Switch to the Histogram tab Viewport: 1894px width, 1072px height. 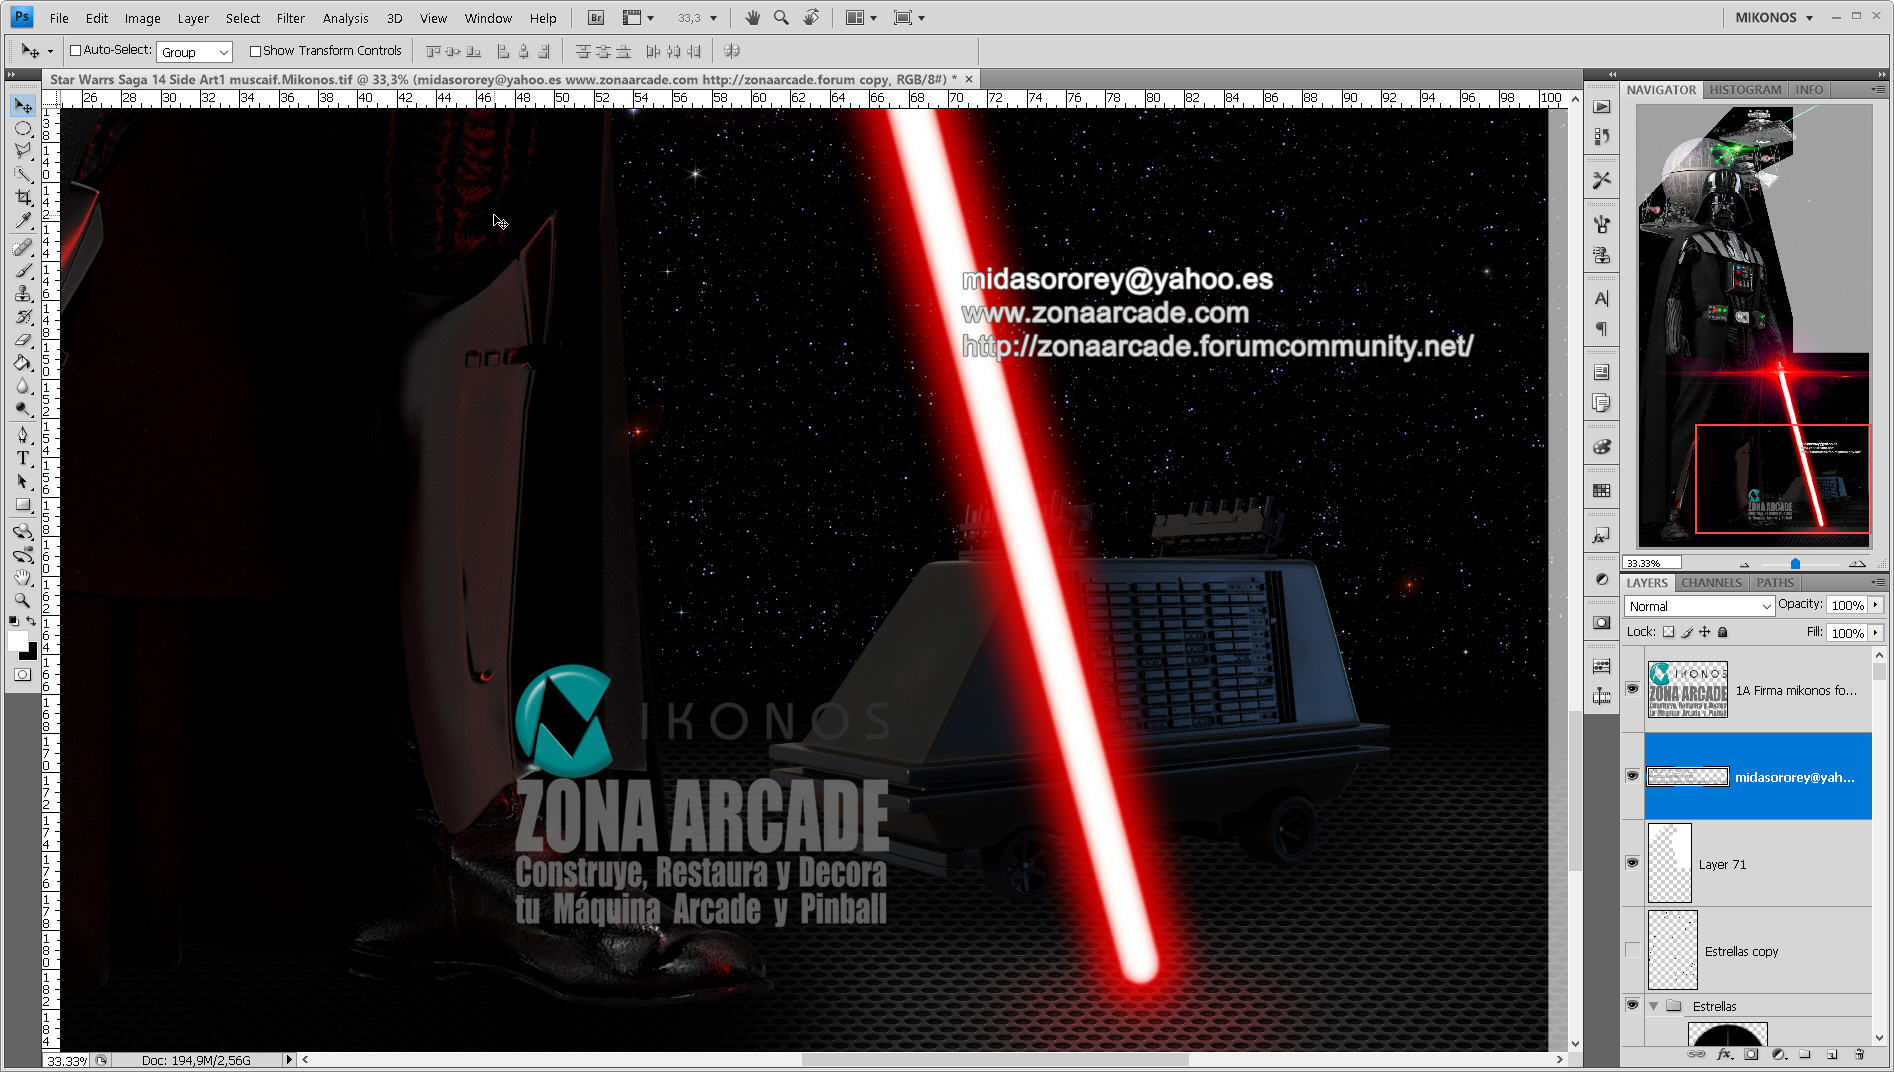pyautogui.click(x=1745, y=90)
